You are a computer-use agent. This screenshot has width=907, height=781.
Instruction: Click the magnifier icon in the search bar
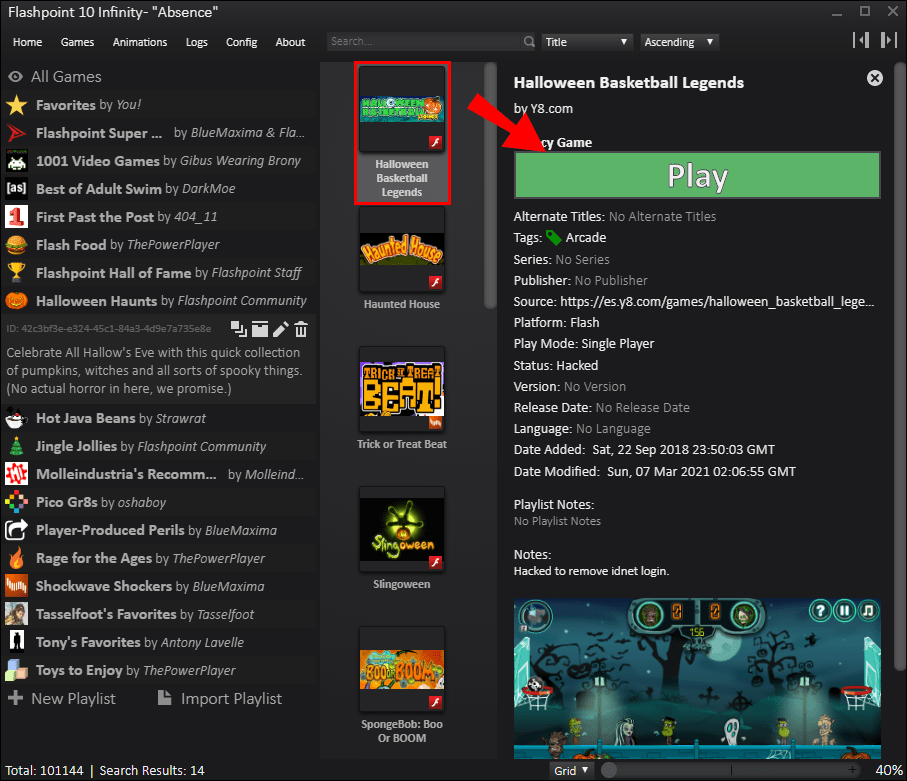tap(529, 42)
